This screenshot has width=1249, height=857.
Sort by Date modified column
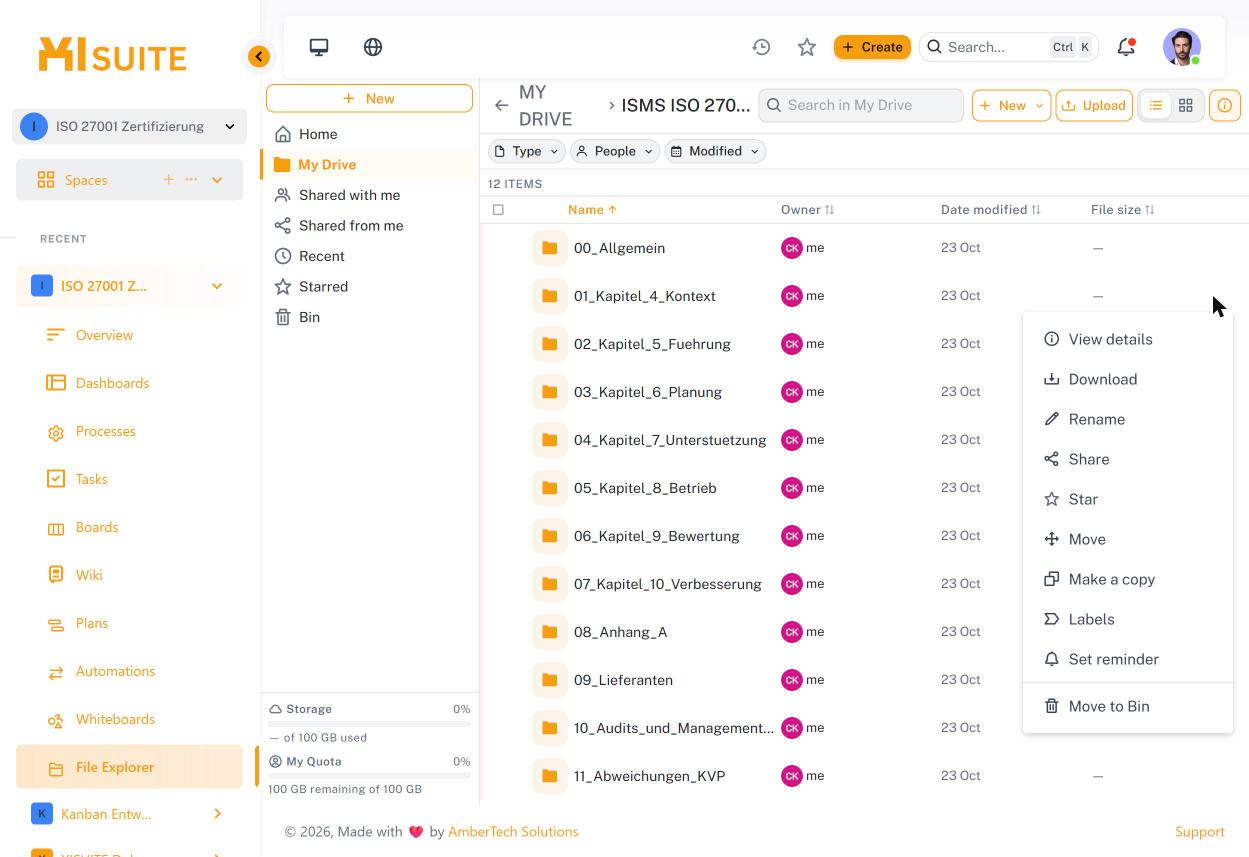click(990, 210)
